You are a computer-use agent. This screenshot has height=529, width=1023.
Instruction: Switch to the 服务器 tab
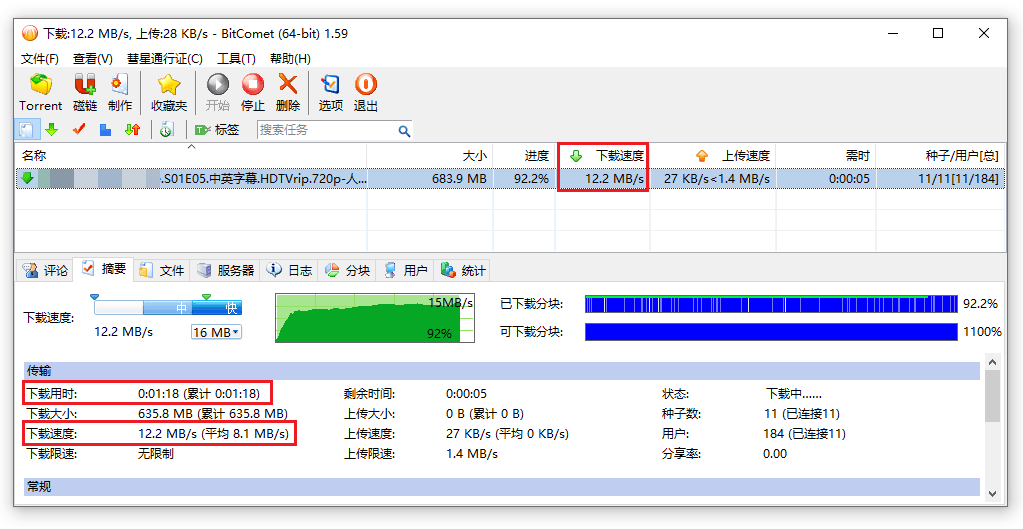(226, 270)
